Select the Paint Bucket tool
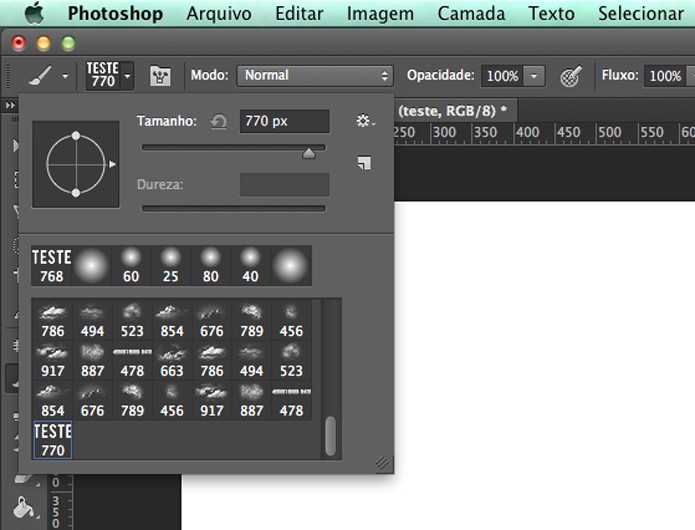695x530 pixels. click(23, 508)
